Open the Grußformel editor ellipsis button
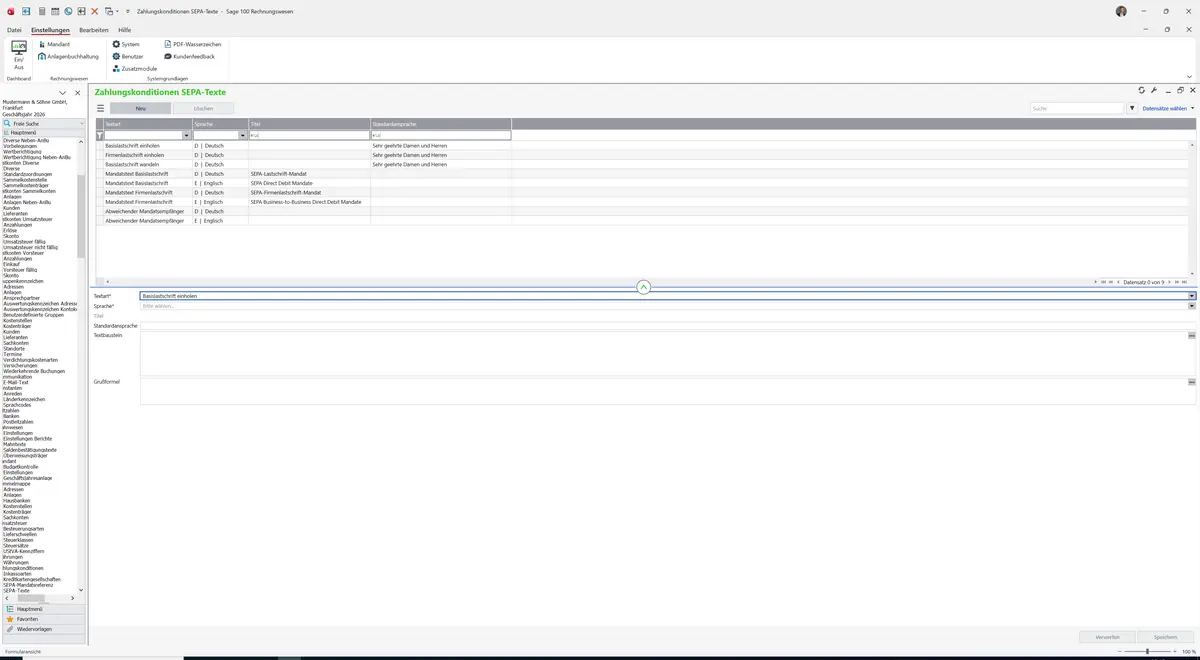Viewport: 1200px width, 660px height. tap(1192, 382)
